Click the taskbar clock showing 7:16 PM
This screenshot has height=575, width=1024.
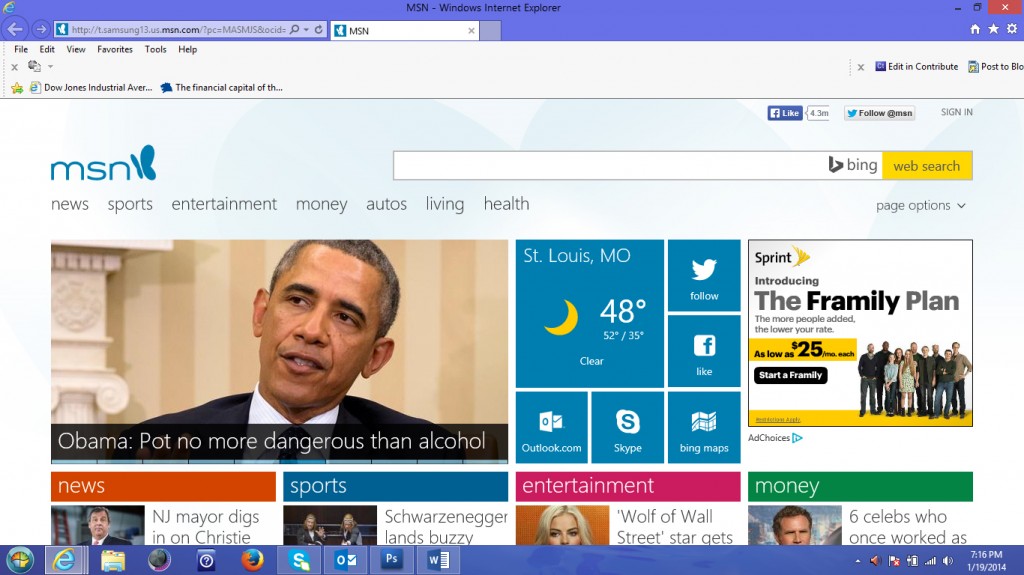click(986, 561)
